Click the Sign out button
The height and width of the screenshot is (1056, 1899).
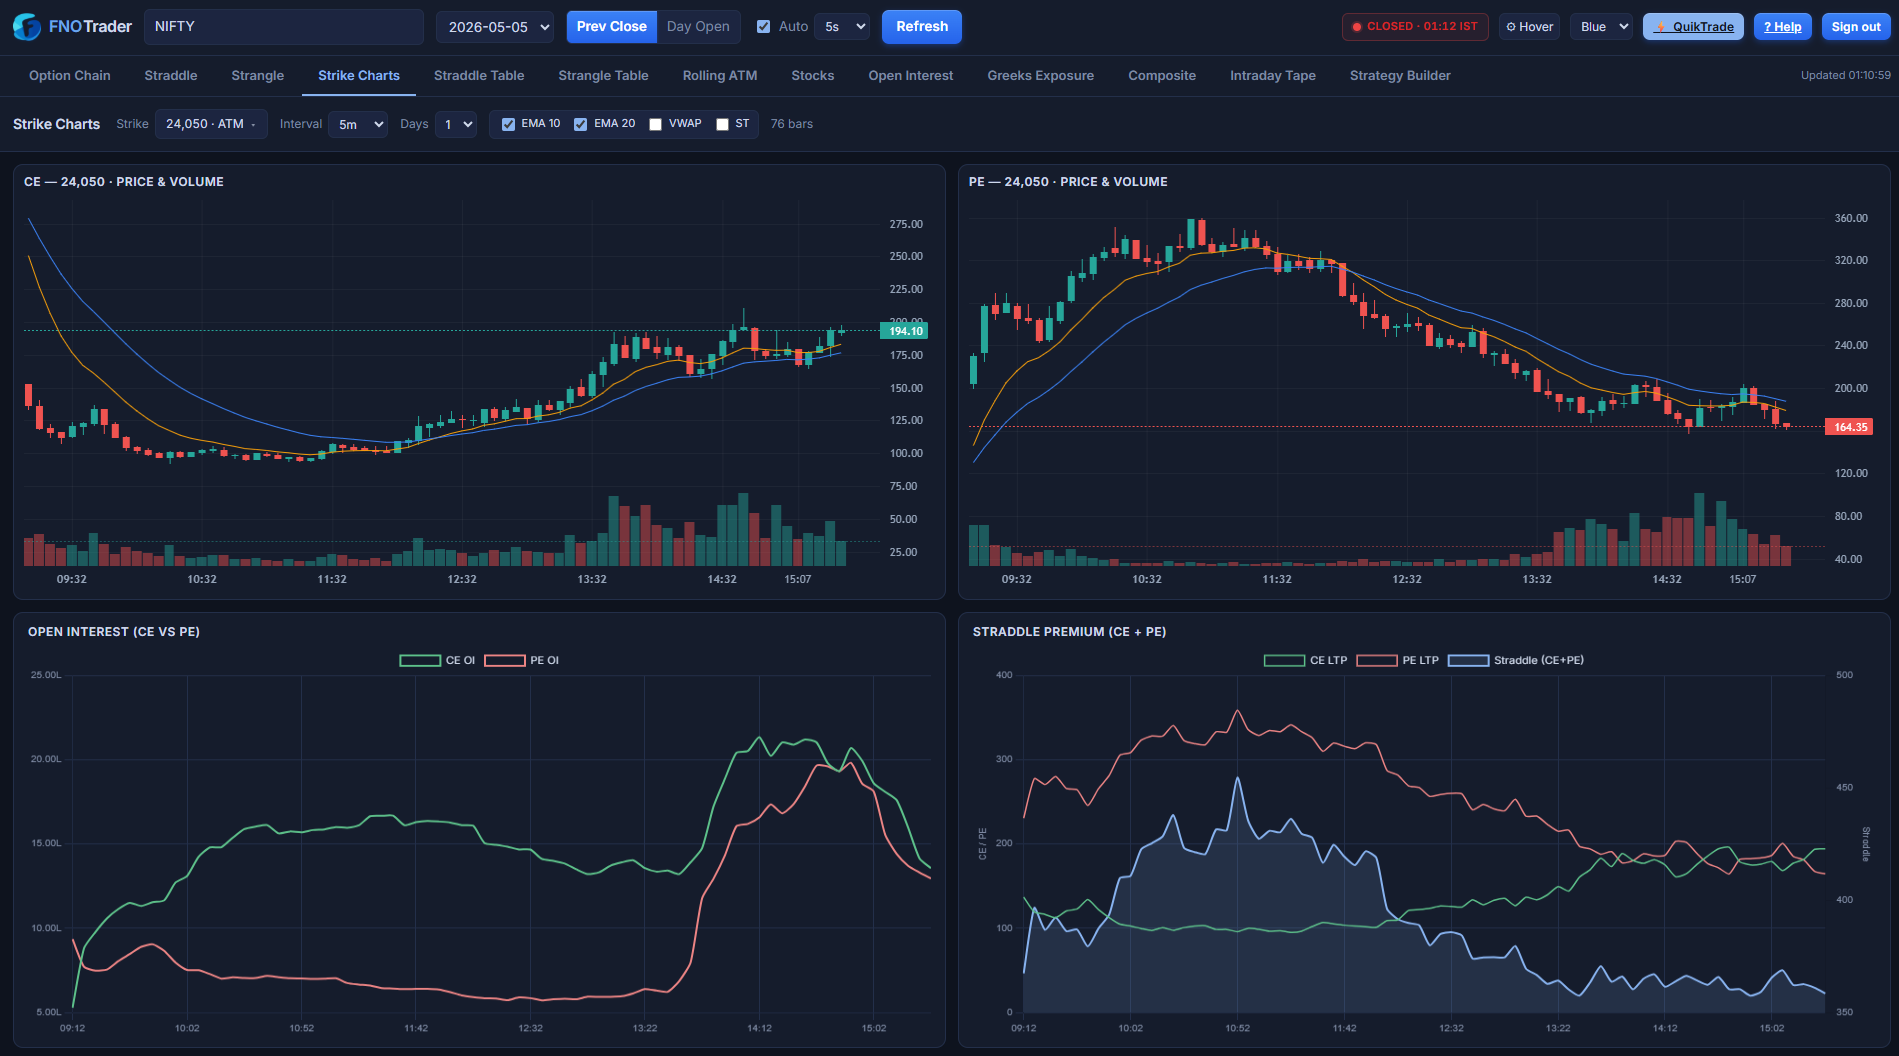click(x=1856, y=27)
